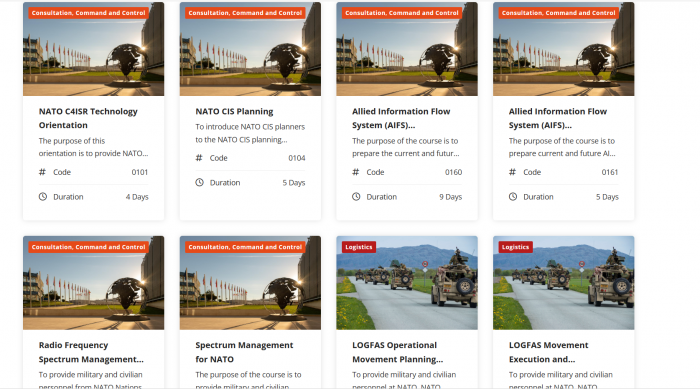Click hash icon beside Code 0104

[x=199, y=158]
